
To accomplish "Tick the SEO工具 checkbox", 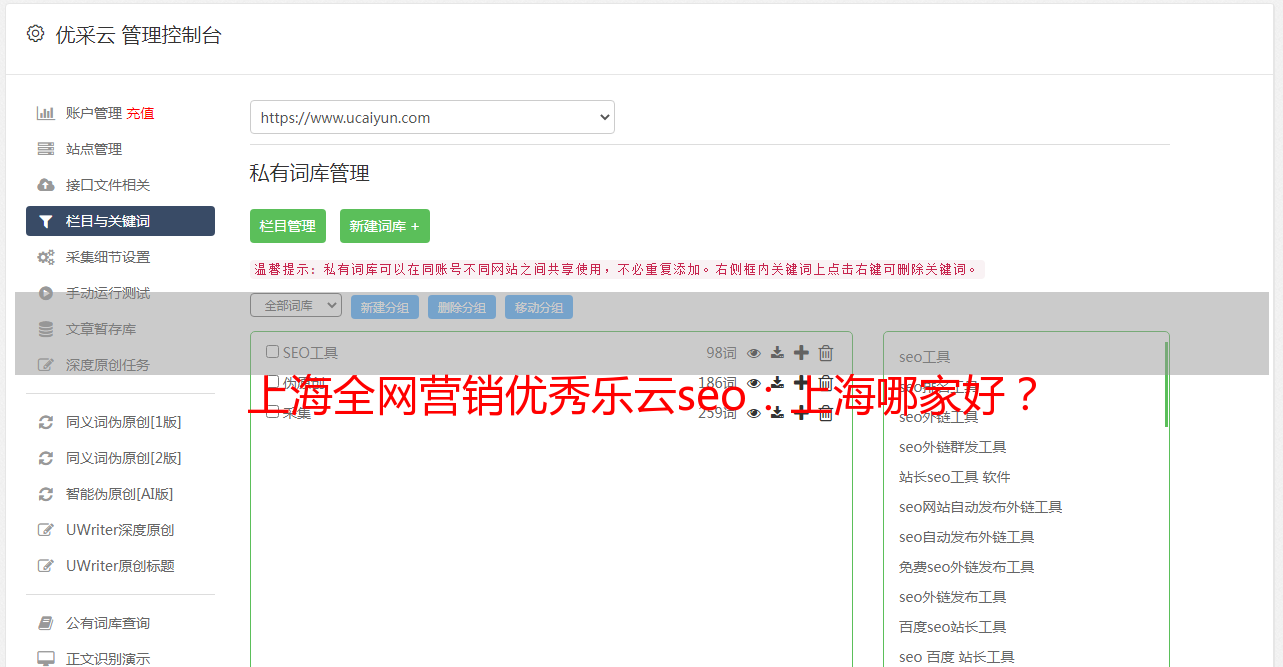I will [x=272, y=352].
